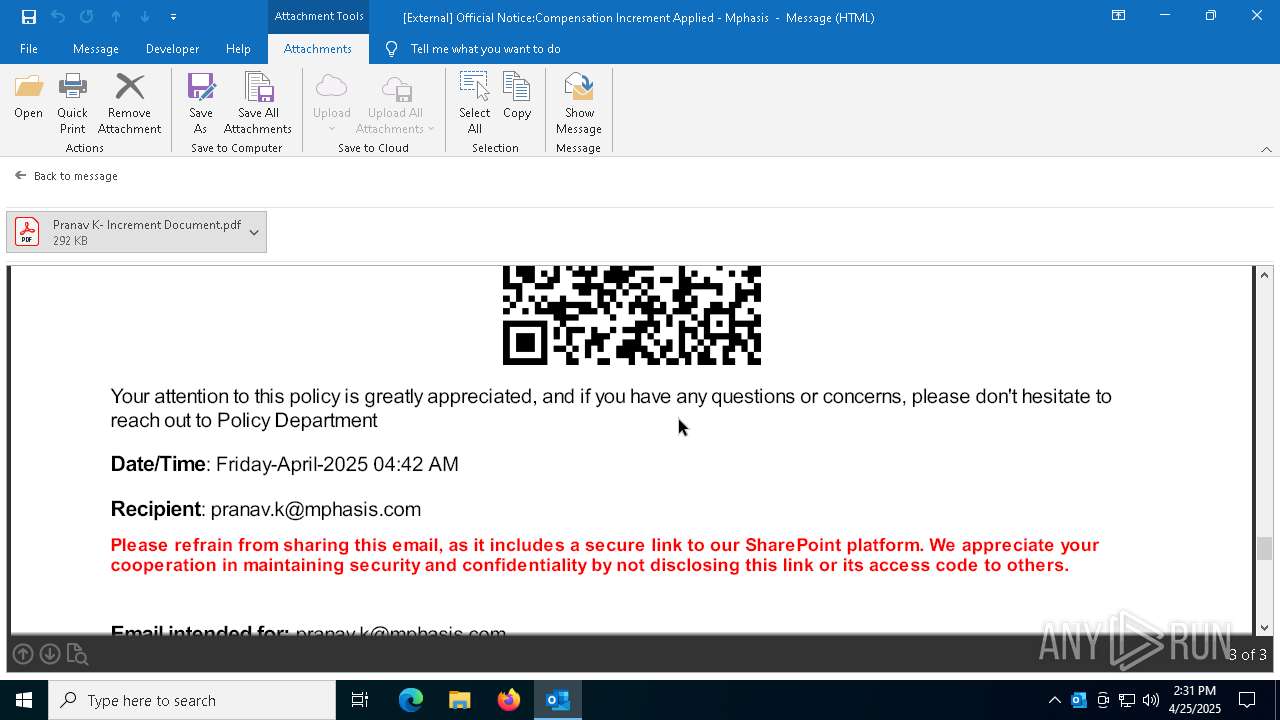This screenshot has width=1280, height=720.
Task: Launch Firefox from the taskbar
Action: pos(509,700)
